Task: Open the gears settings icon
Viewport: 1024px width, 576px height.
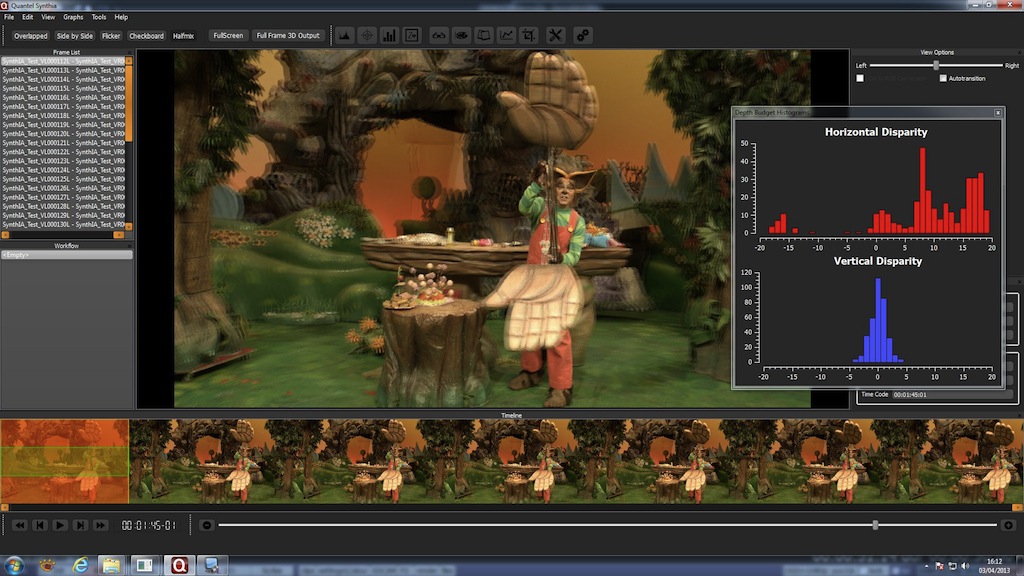Action: point(582,35)
